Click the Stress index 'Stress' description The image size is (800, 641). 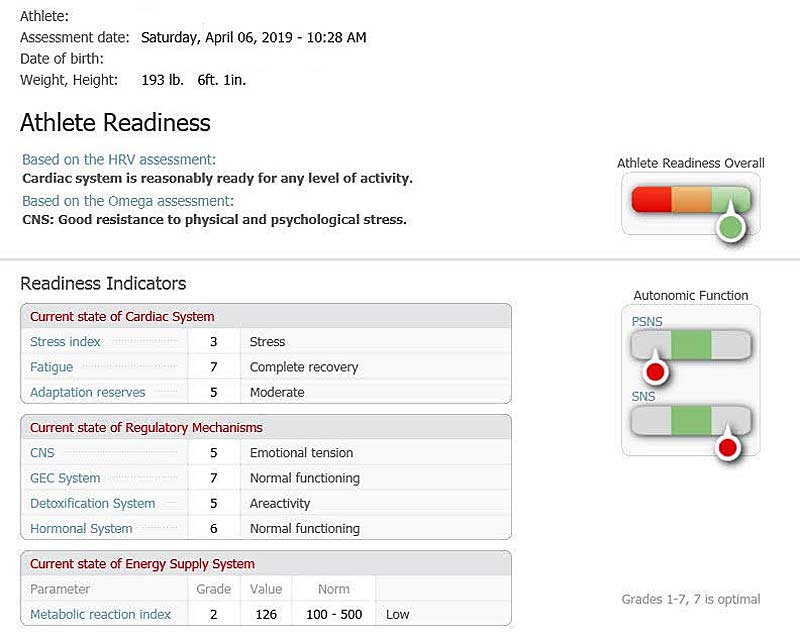(267, 342)
